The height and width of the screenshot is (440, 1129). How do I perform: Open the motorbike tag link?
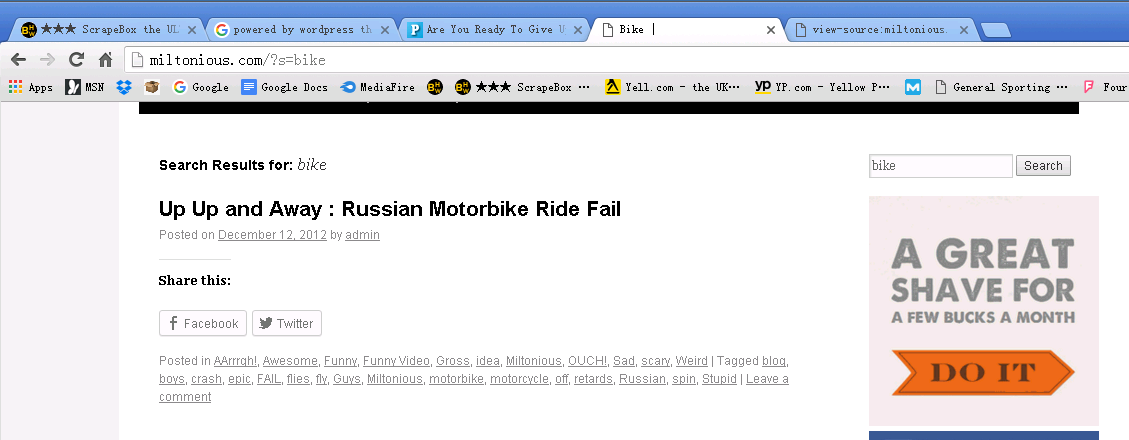click(457, 379)
